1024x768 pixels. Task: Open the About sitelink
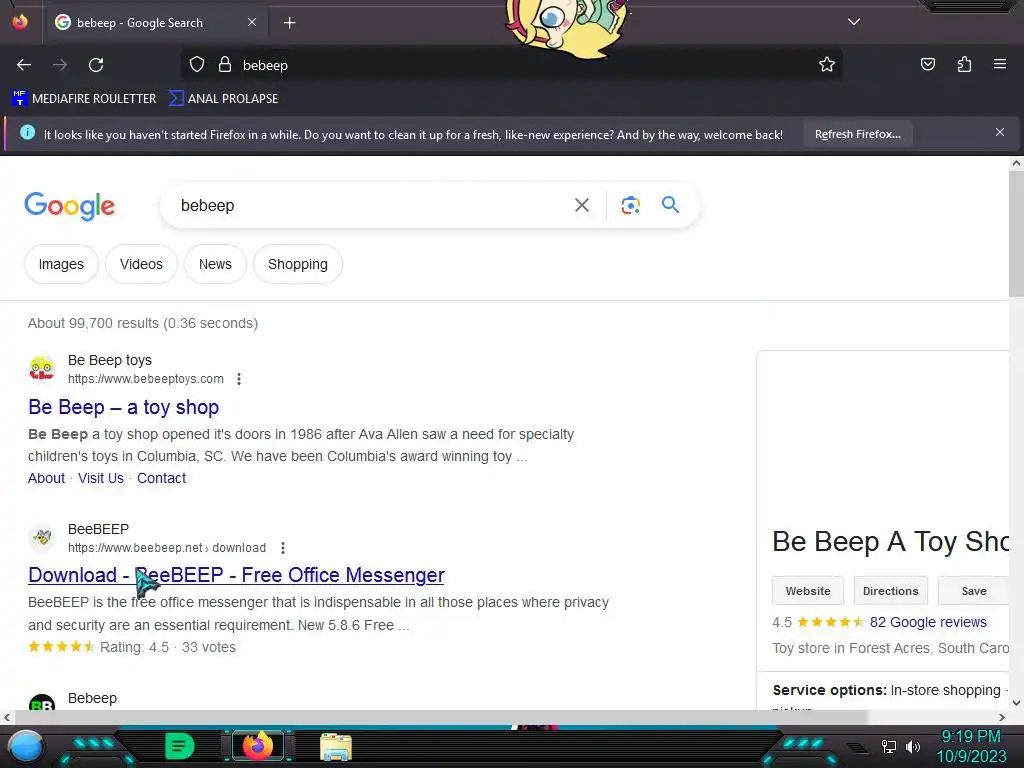[46, 478]
